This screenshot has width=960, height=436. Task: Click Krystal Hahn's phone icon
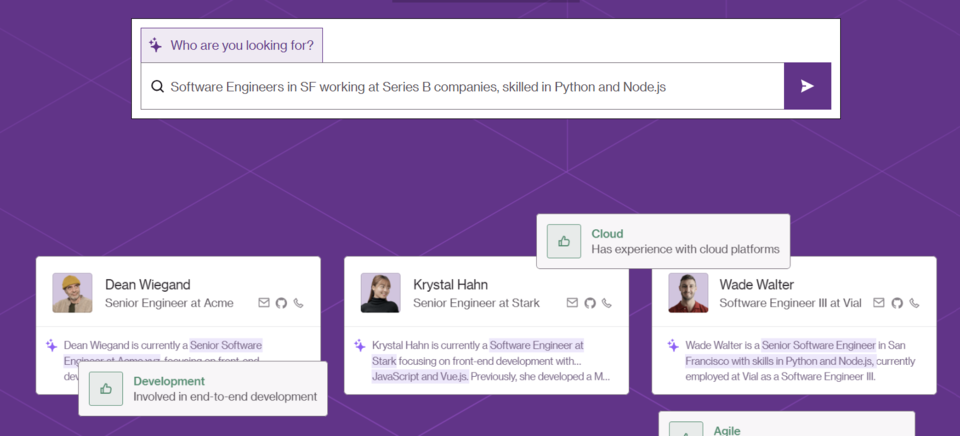click(606, 303)
